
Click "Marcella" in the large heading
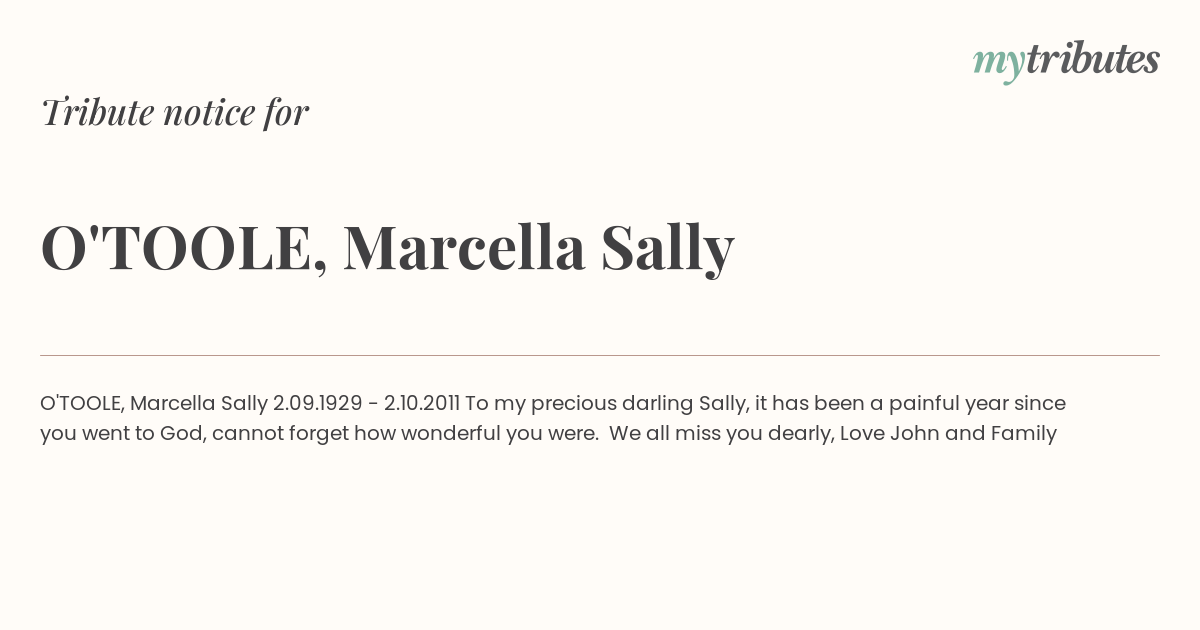[x=464, y=248]
